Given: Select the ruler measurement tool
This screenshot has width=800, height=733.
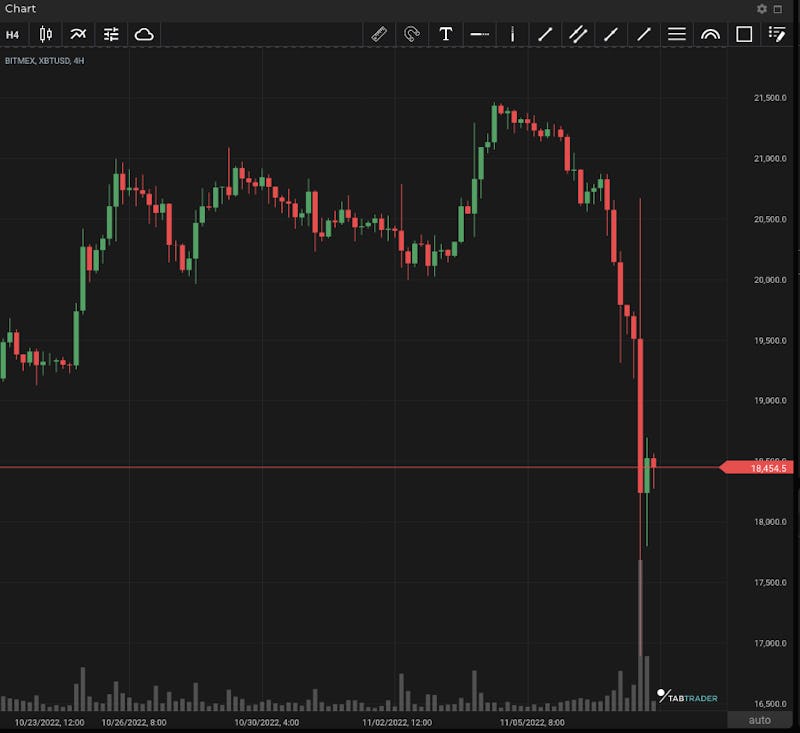Looking at the screenshot, I should [379, 34].
